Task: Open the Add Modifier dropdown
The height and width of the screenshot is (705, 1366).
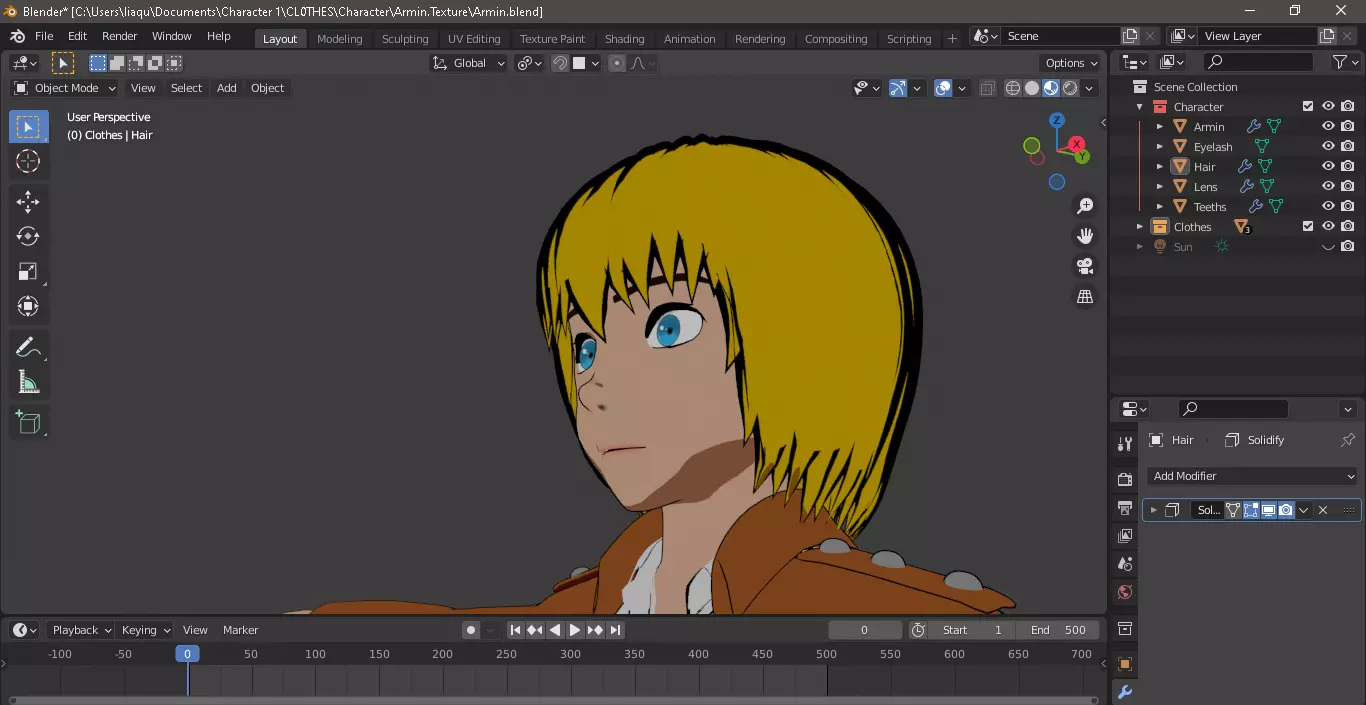Action: [x=1252, y=476]
